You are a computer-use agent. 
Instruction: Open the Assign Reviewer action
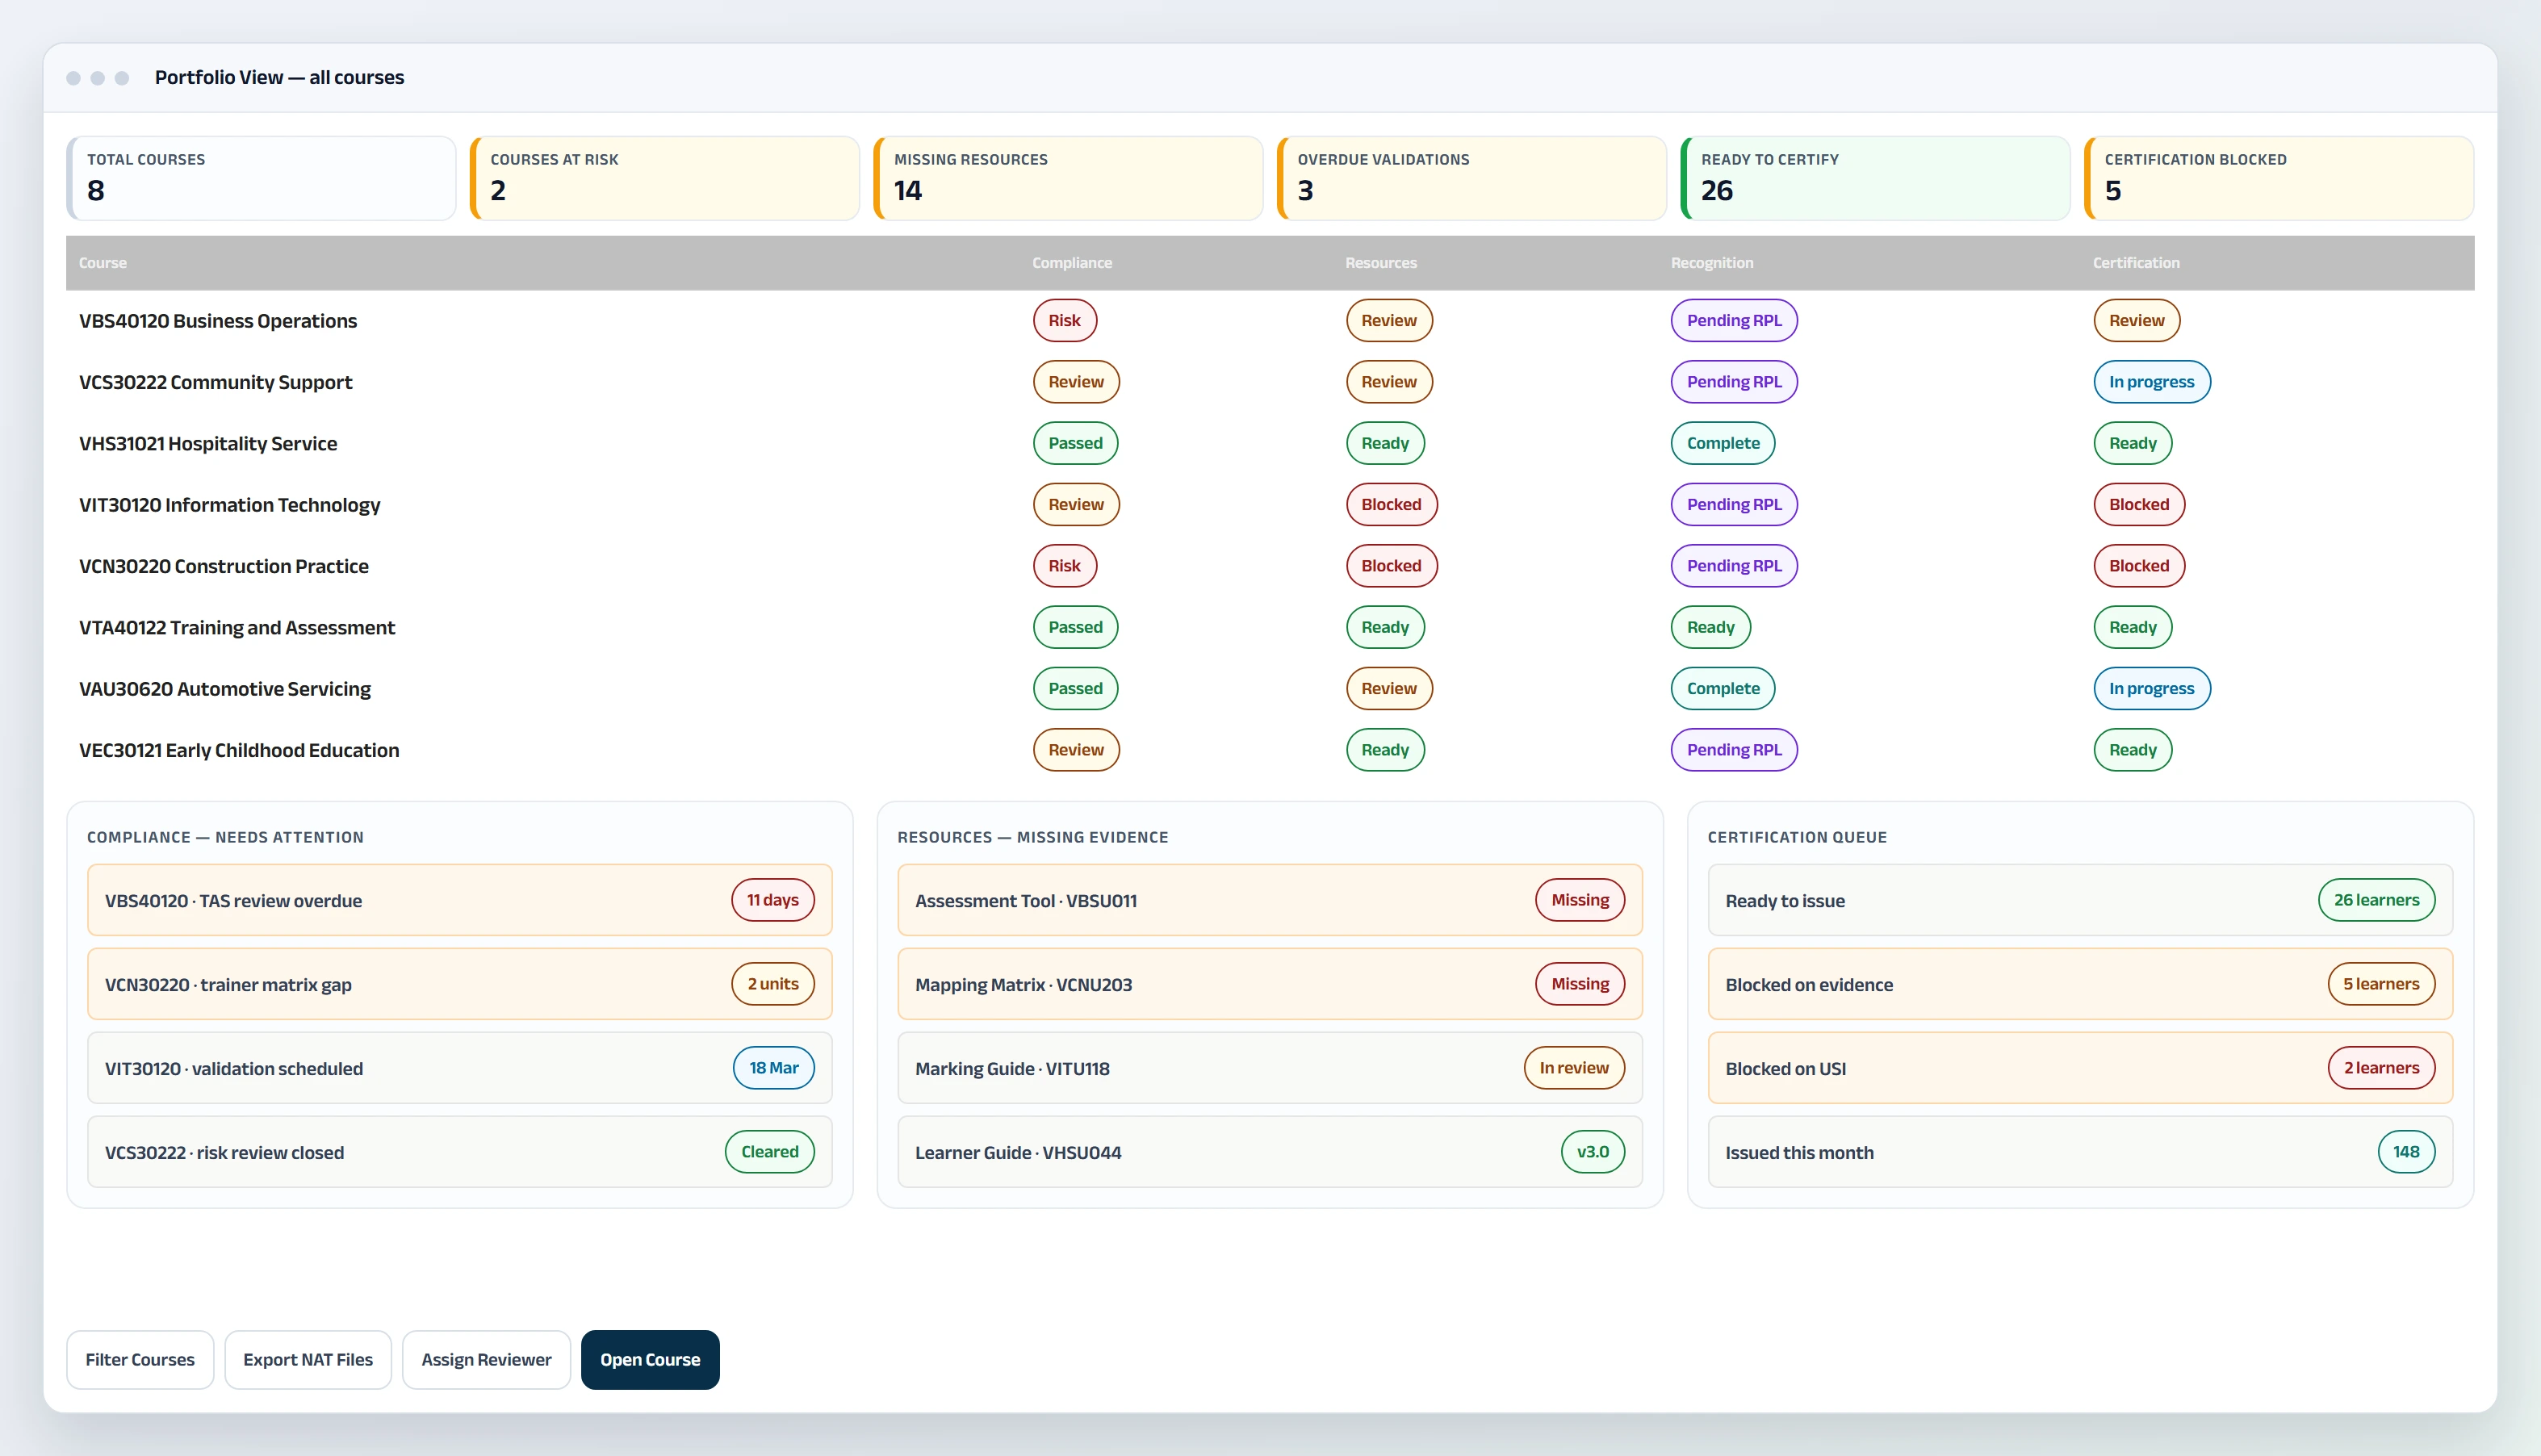[486, 1359]
